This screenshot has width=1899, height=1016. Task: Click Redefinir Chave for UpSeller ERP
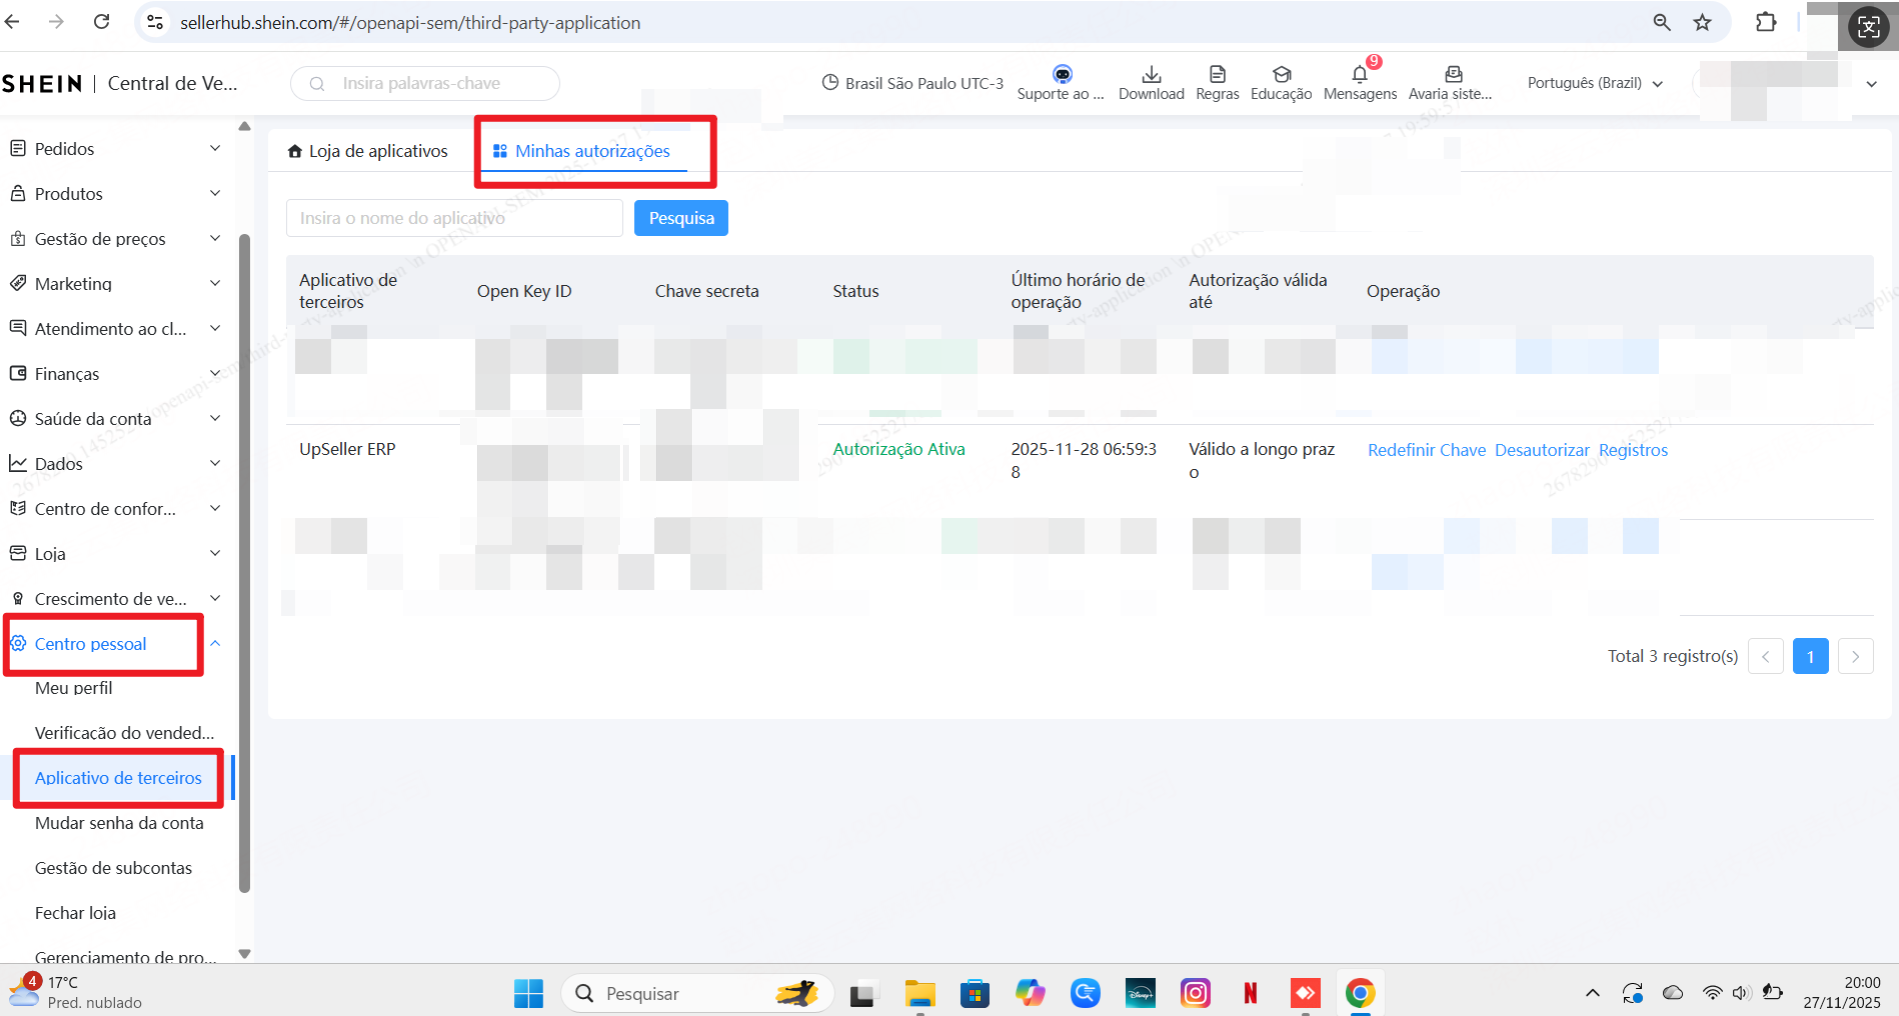coord(1426,450)
